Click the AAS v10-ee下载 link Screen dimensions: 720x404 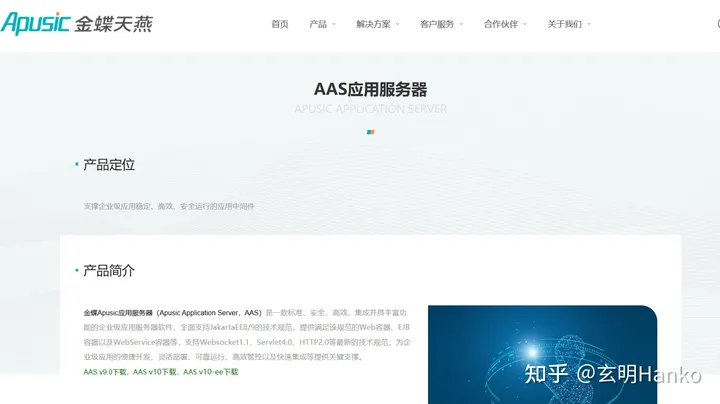click(x=211, y=372)
